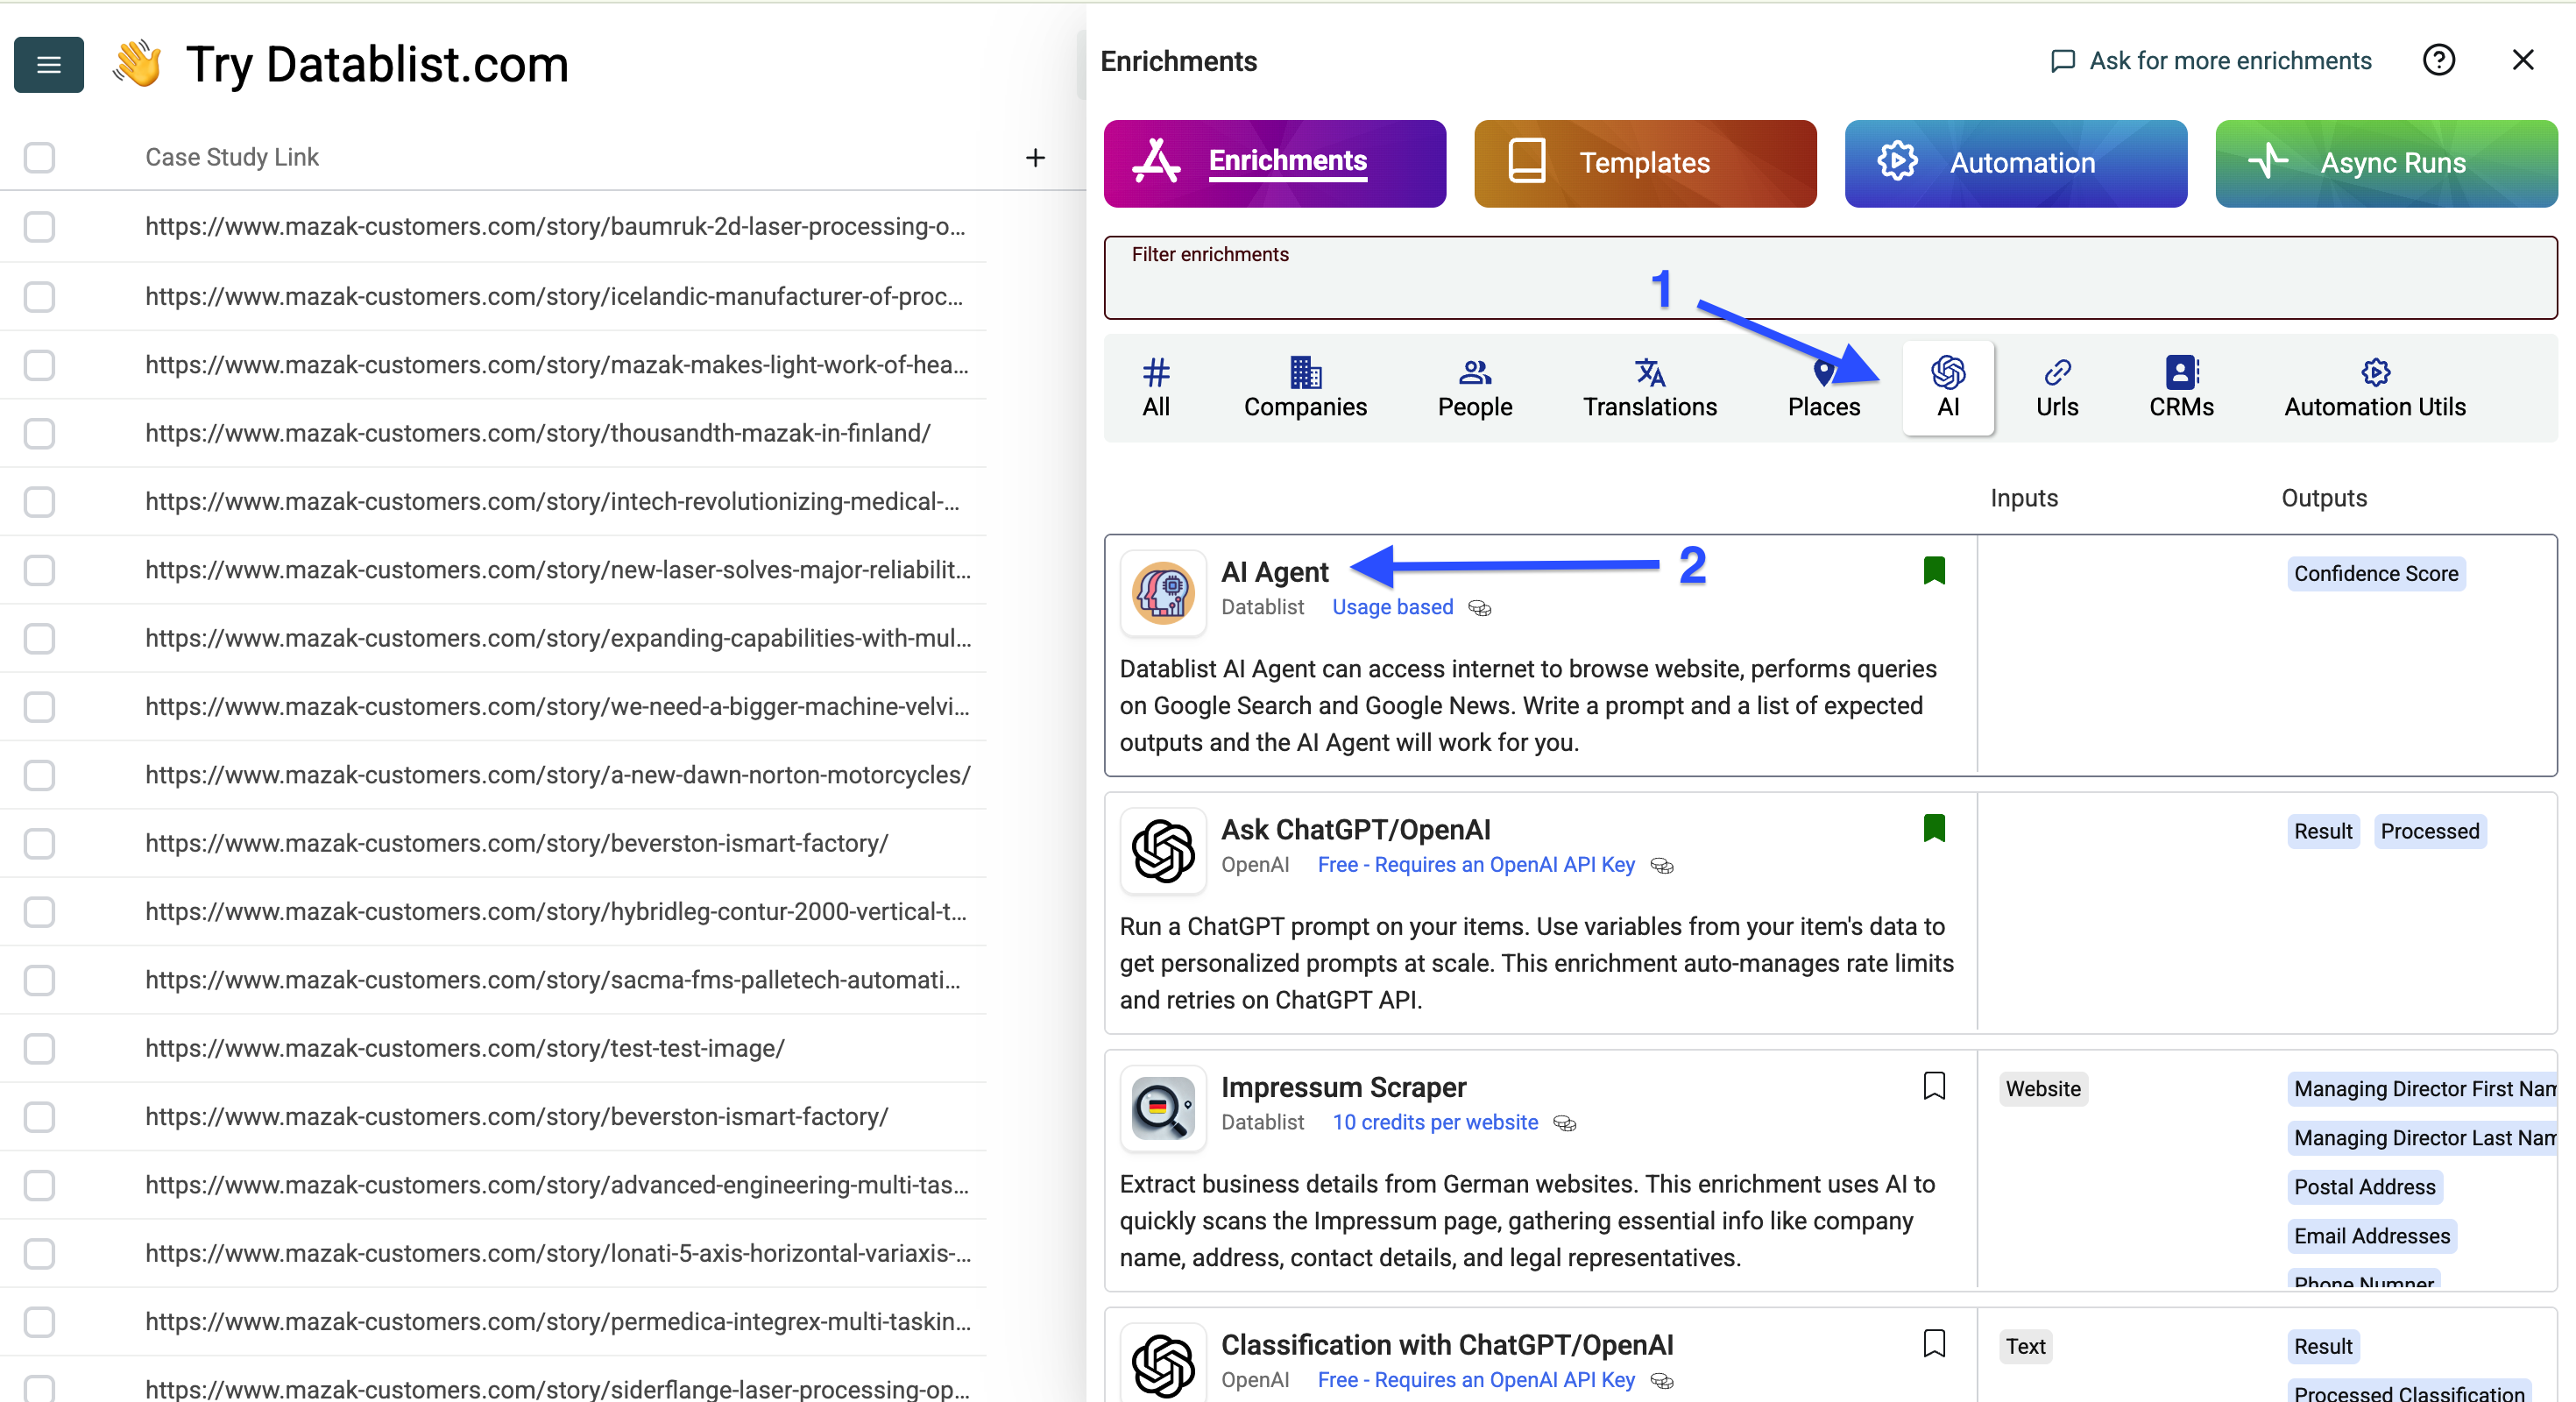The width and height of the screenshot is (2576, 1402).
Task: Select the Places pin category
Action: (1824, 388)
